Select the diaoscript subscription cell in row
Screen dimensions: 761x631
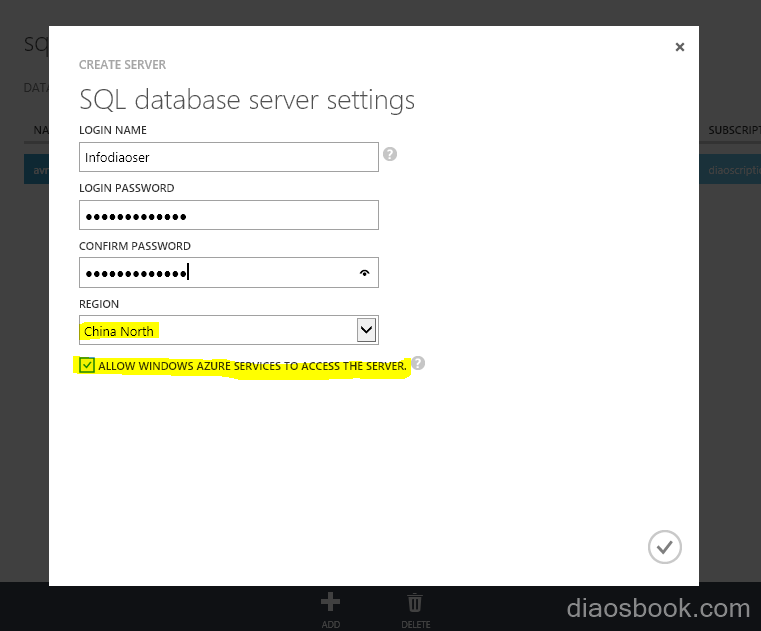point(732,170)
